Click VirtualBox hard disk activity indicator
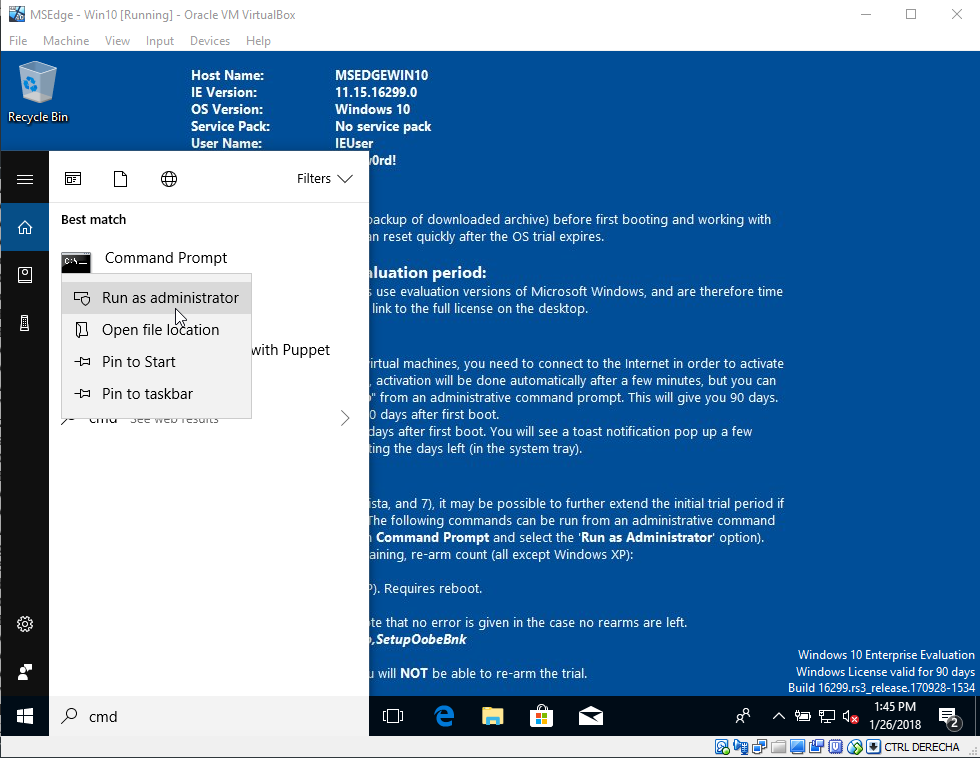The image size is (980, 758). pyautogui.click(x=722, y=747)
